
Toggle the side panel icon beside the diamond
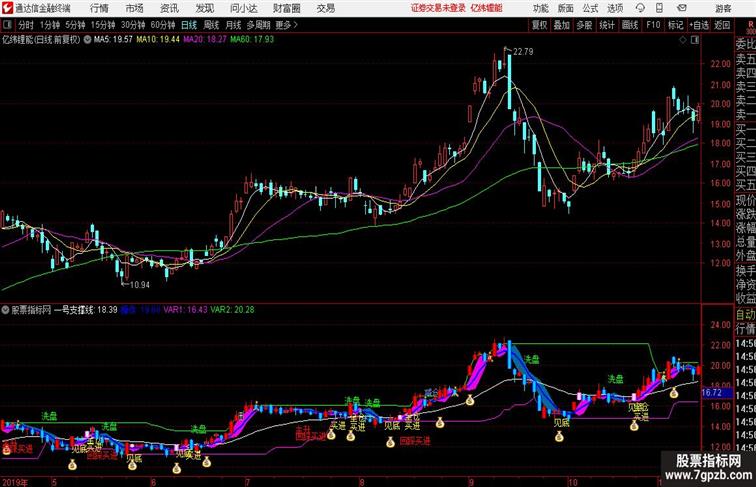click(695, 40)
